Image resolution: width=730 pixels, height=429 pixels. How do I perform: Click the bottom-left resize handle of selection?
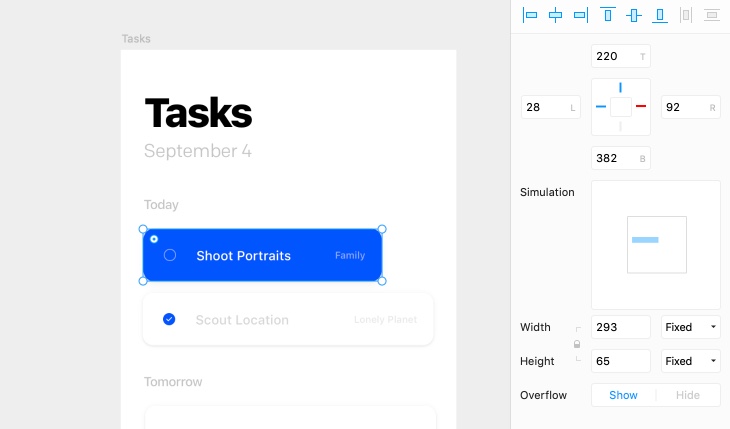click(143, 281)
